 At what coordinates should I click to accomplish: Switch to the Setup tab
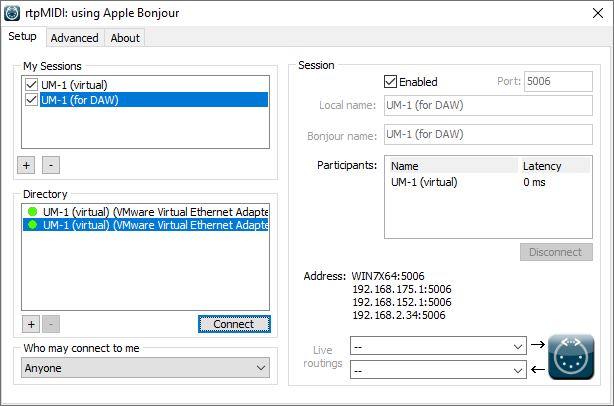tap(23, 36)
